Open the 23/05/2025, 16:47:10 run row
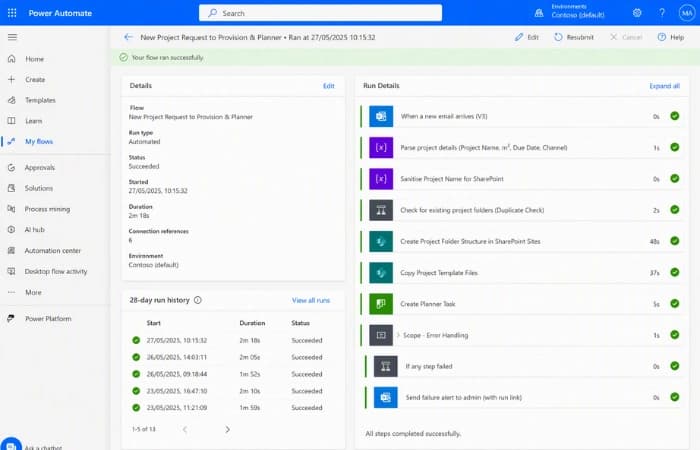Screen dimensions: 700x450 click(x=232, y=391)
